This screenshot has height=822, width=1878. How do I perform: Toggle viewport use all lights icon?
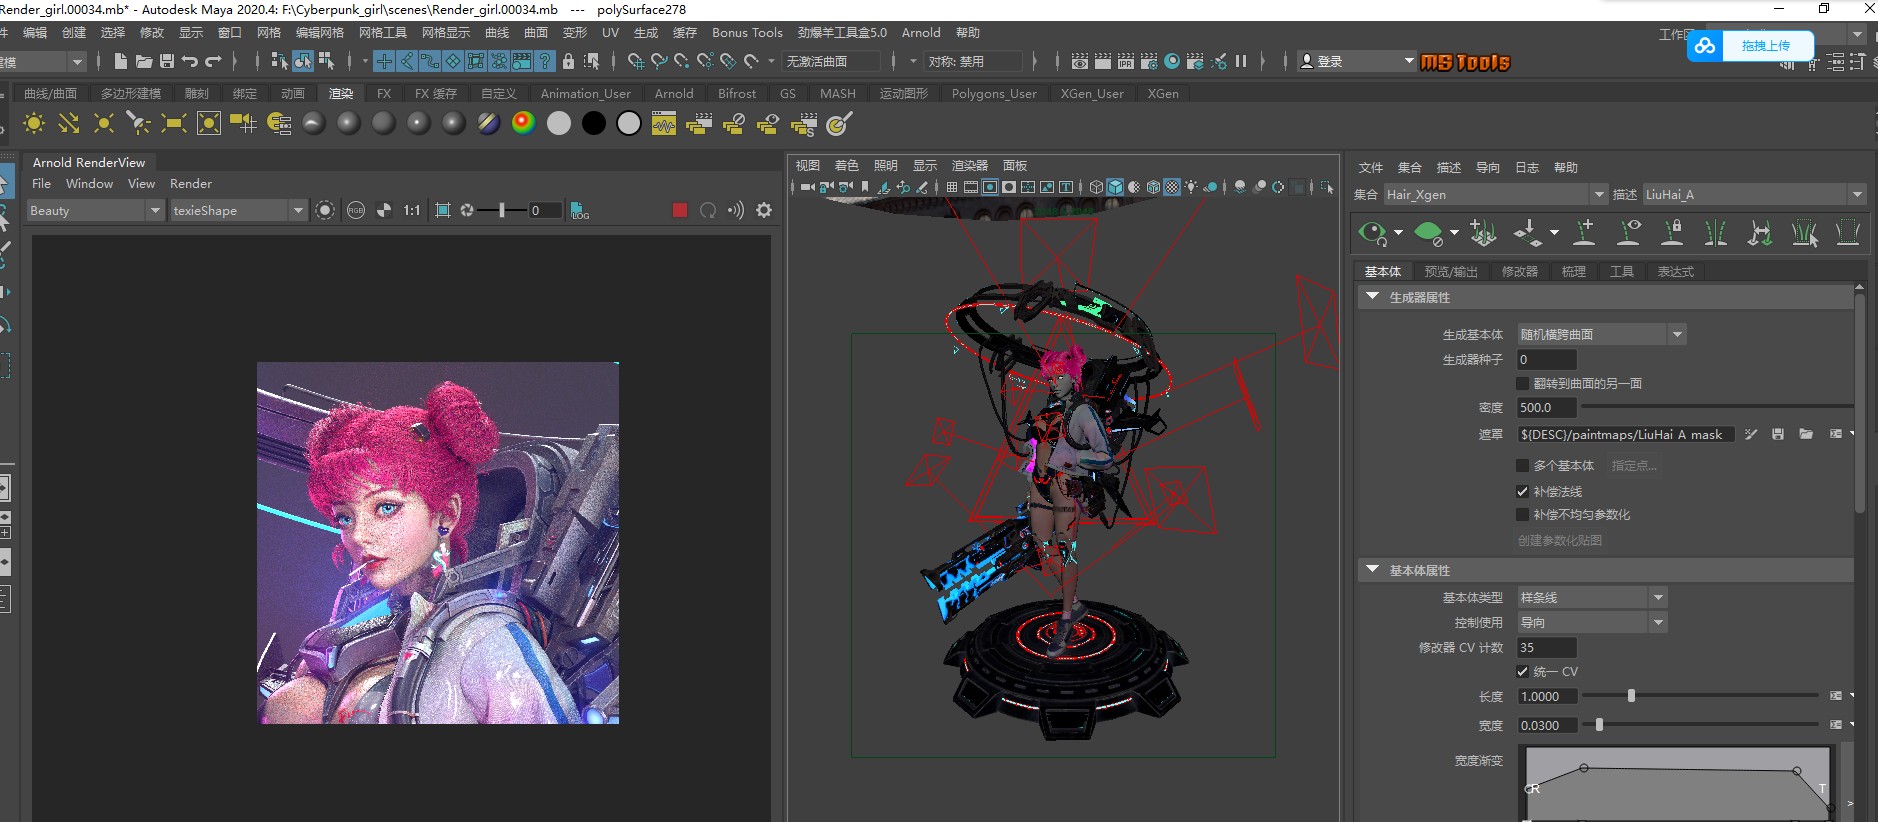point(1191,187)
